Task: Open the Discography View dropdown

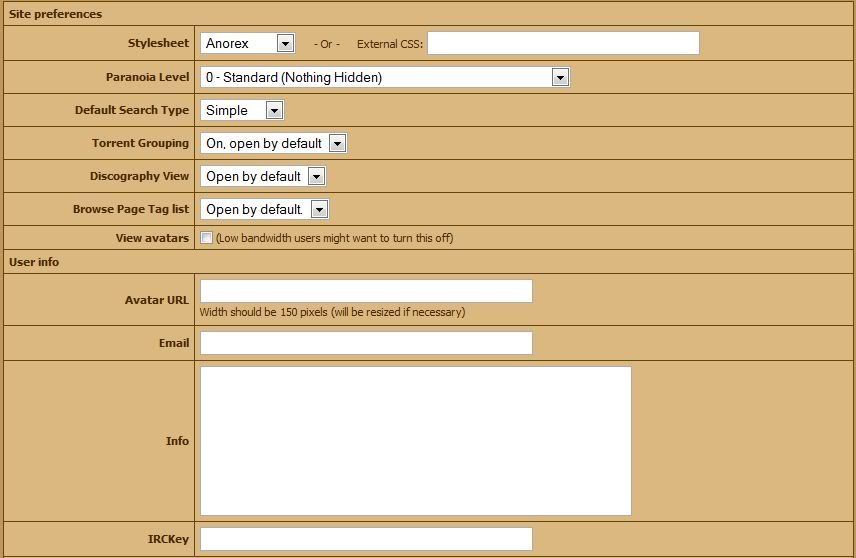Action: [263, 176]
